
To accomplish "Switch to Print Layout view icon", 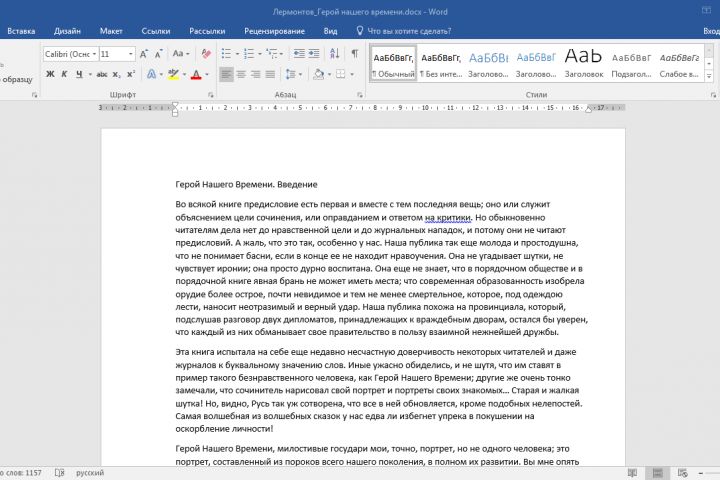I will 658,473.
